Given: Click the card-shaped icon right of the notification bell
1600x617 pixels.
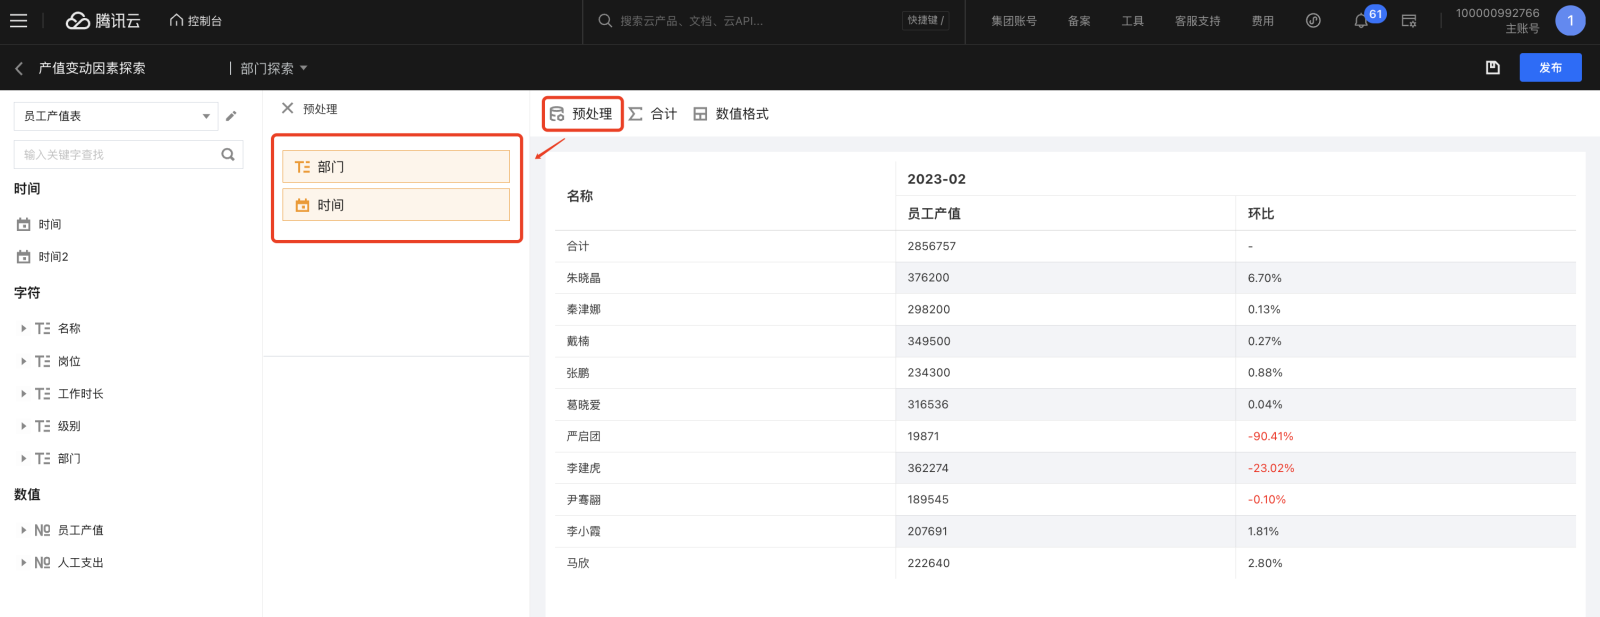Looking at the screenshot, I should click(x=1409, y=20).
